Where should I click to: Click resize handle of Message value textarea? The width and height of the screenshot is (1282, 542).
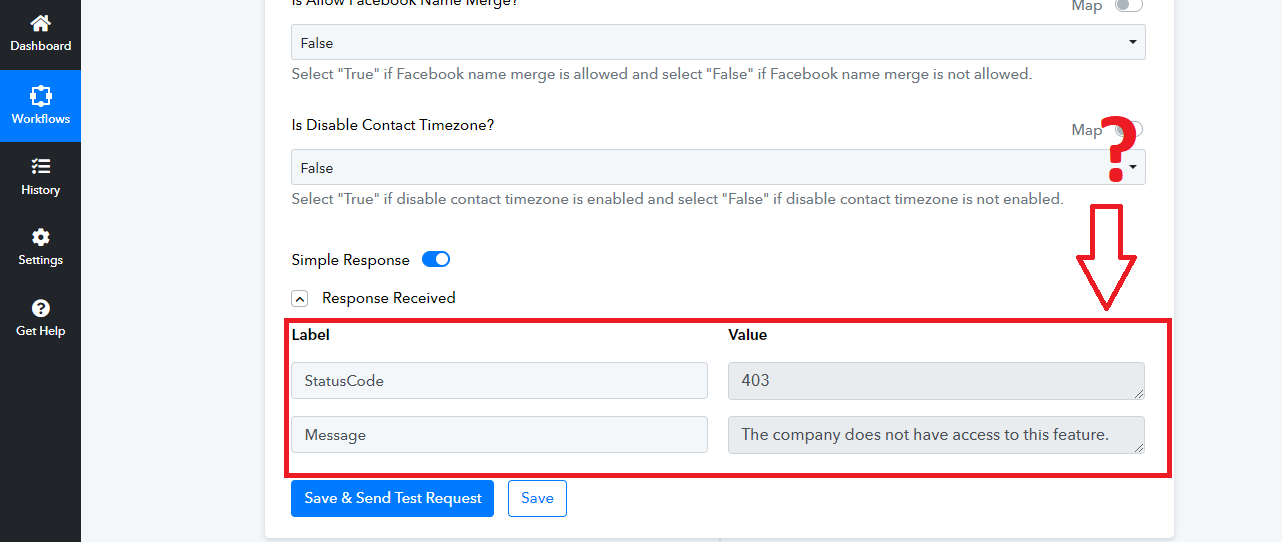1139,448
